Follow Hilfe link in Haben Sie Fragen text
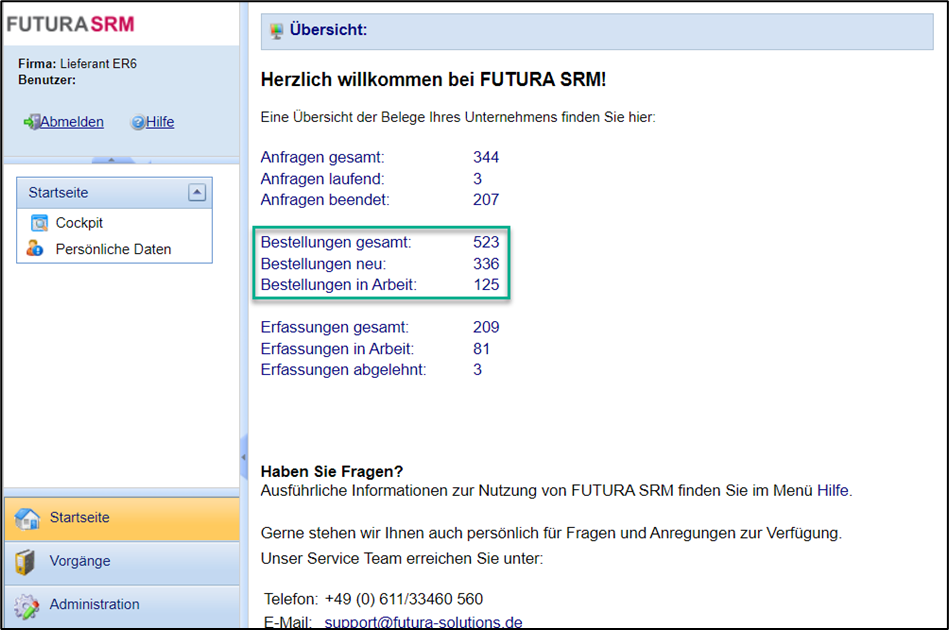 click(x=833, y=490)
